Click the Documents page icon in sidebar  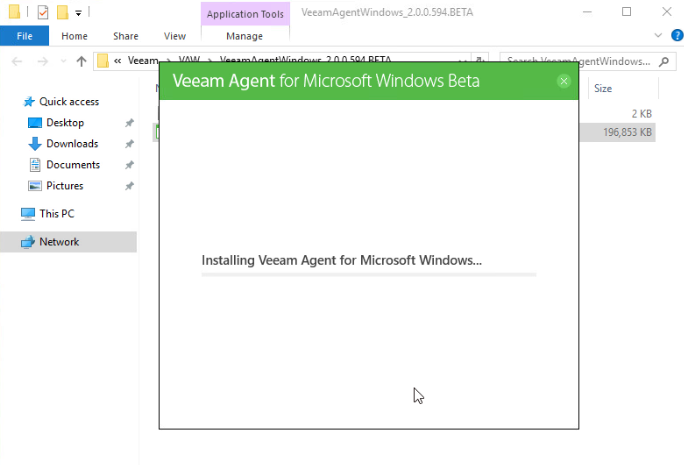click(x=35, y=164)
